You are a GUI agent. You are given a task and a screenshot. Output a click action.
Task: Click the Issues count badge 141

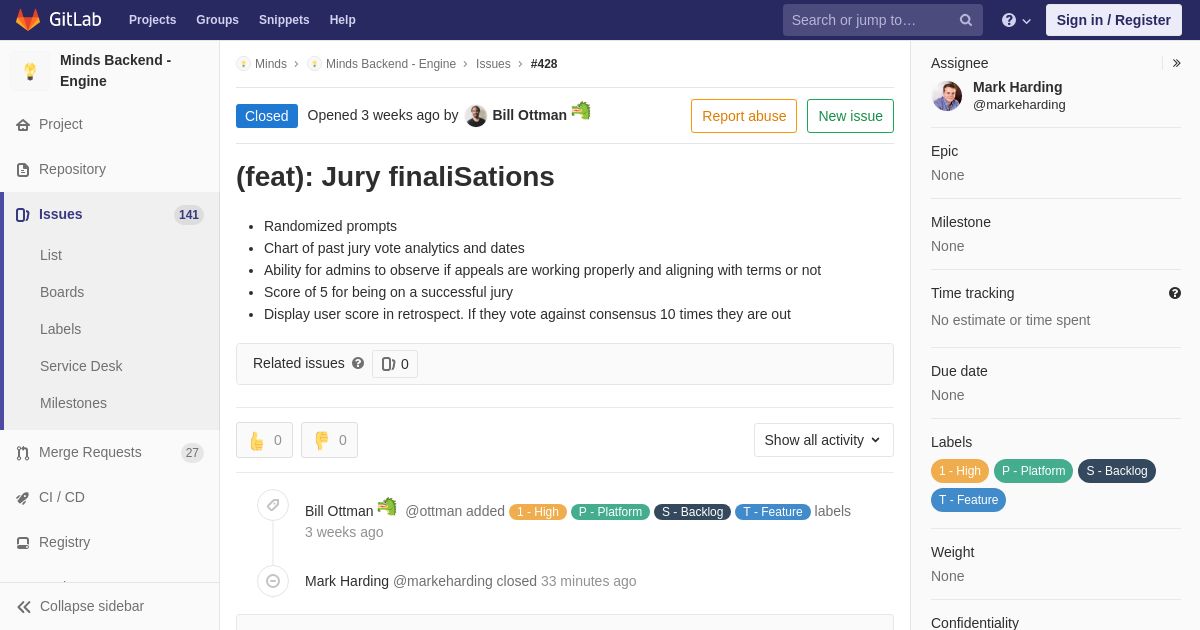tap(189, 215)
